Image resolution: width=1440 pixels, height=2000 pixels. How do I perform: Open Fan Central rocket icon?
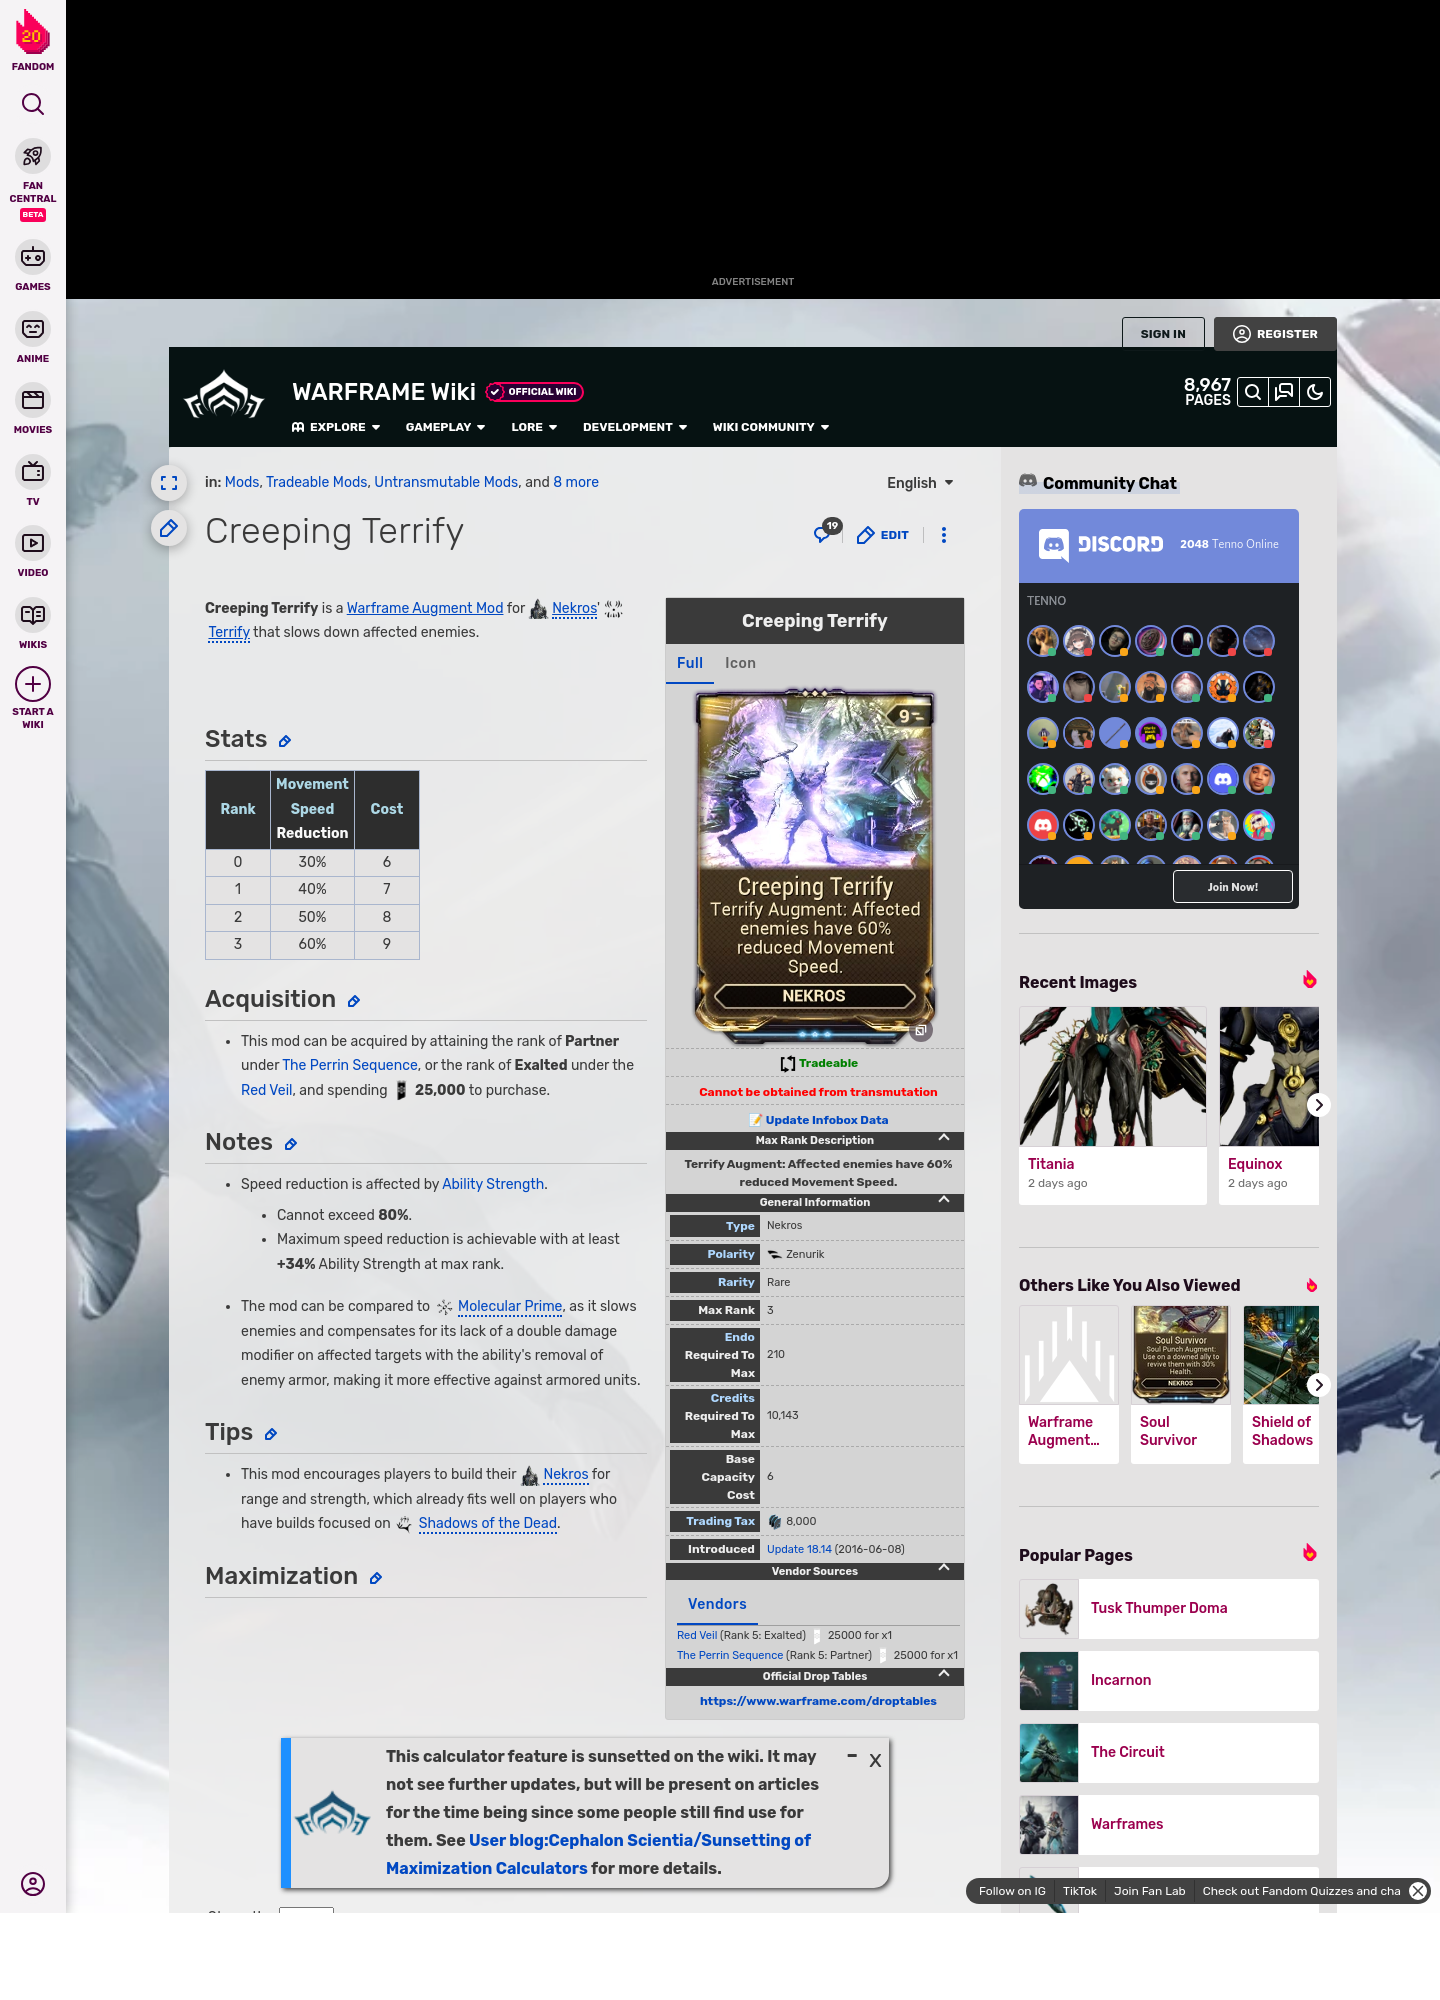point(33,156)
